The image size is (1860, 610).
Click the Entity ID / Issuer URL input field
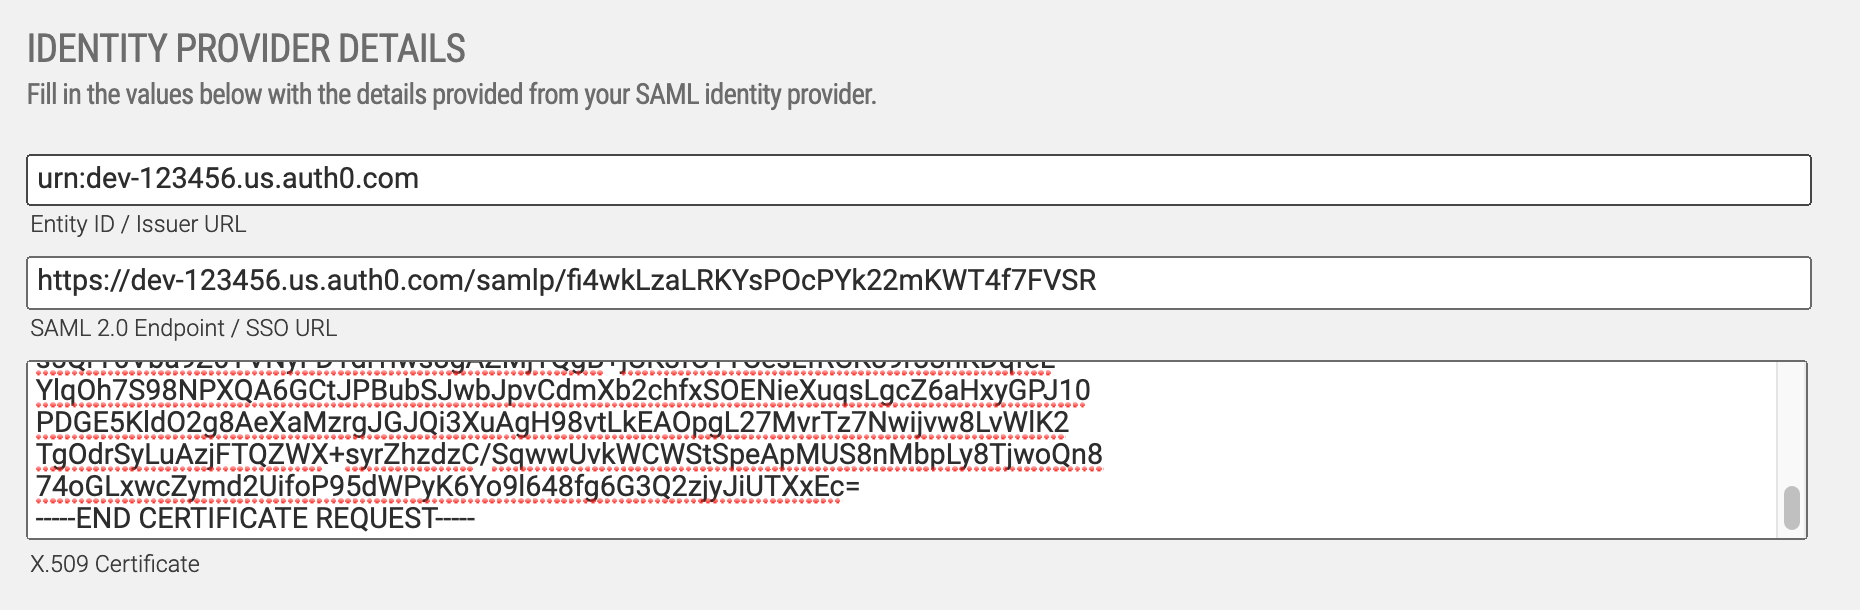[x=918, y=180]
